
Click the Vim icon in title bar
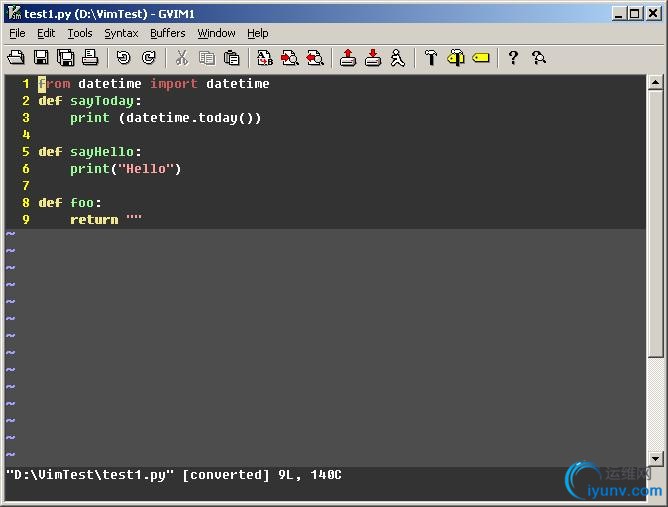coord(14,13)
